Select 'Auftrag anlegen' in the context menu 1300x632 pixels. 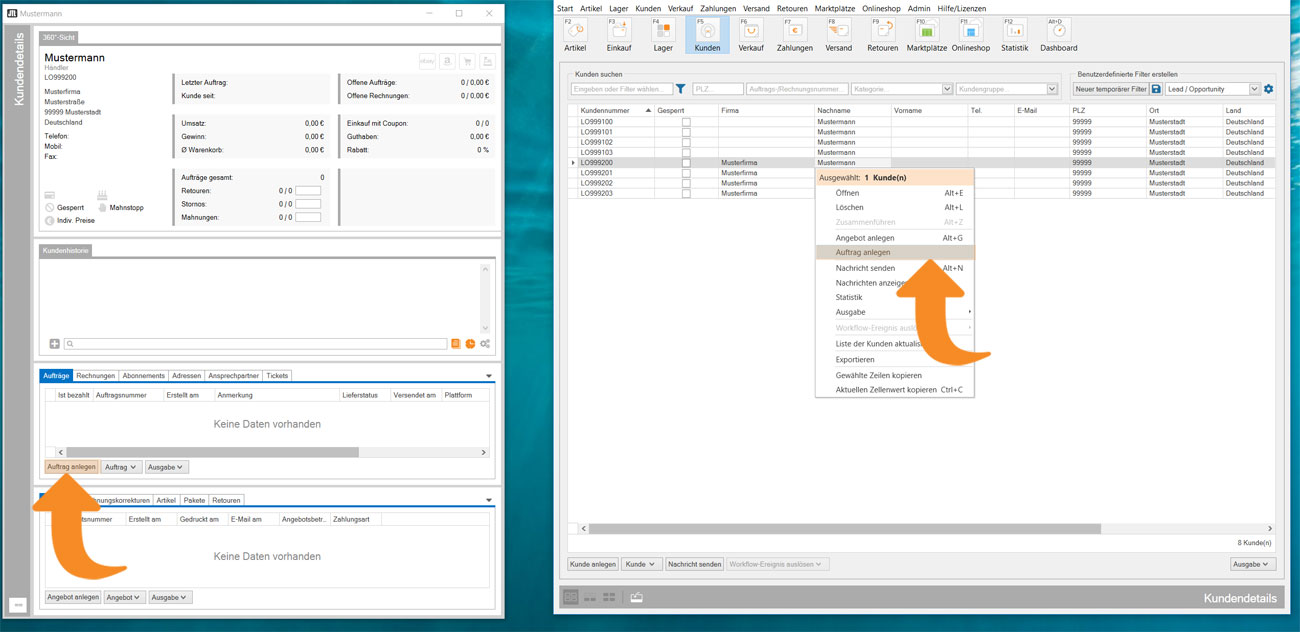pos(863,253)
